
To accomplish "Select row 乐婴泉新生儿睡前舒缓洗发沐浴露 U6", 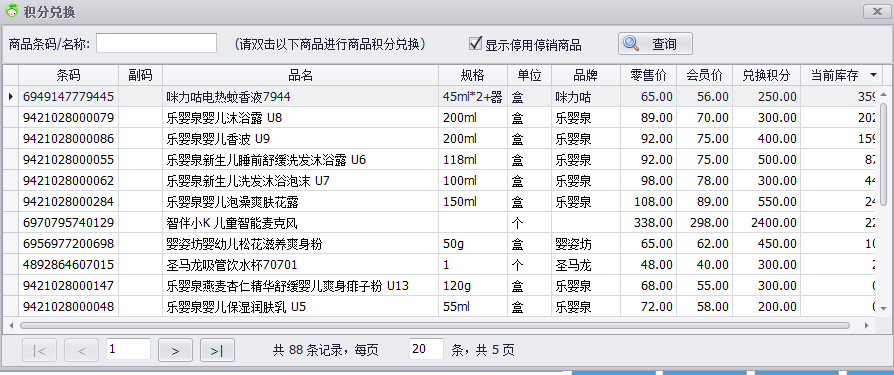I will click(x=438, y=160).
